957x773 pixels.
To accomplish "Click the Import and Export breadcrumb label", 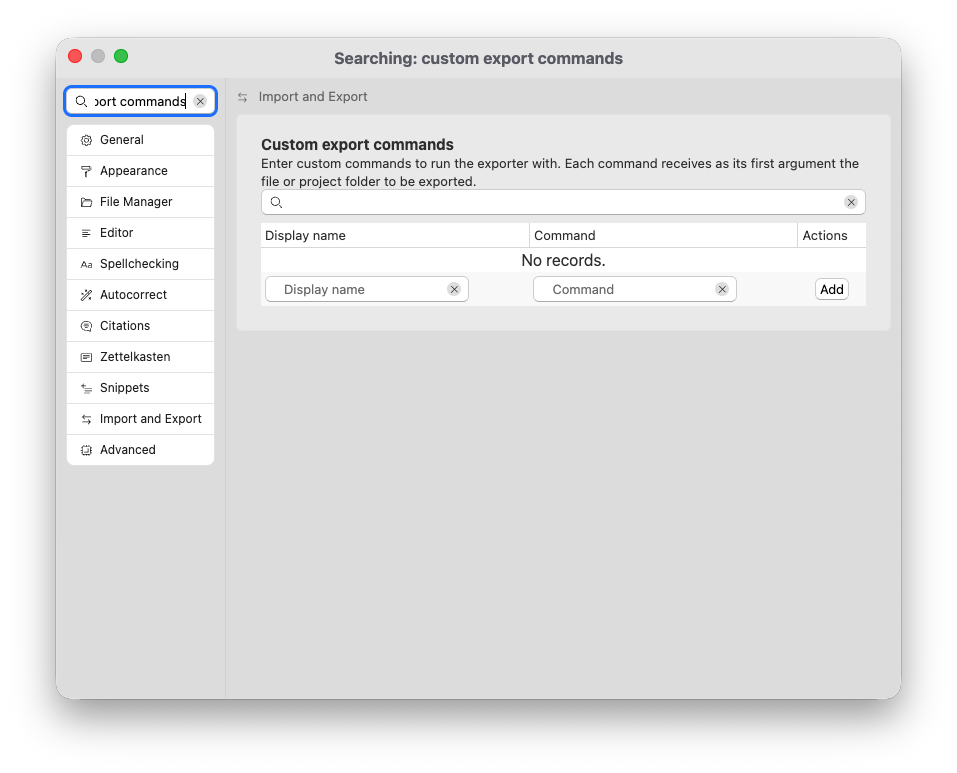I will [313, 96].
